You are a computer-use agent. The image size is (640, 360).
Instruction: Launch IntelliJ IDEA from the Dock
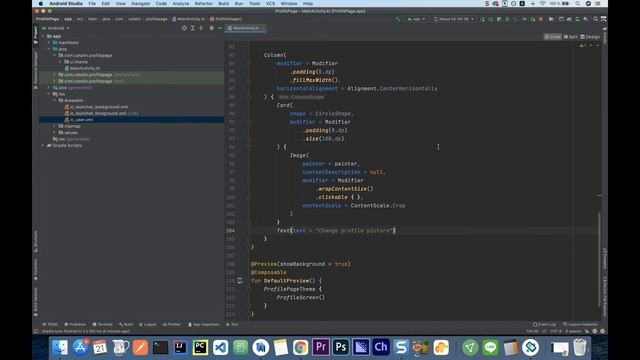[x=180, y=347]
